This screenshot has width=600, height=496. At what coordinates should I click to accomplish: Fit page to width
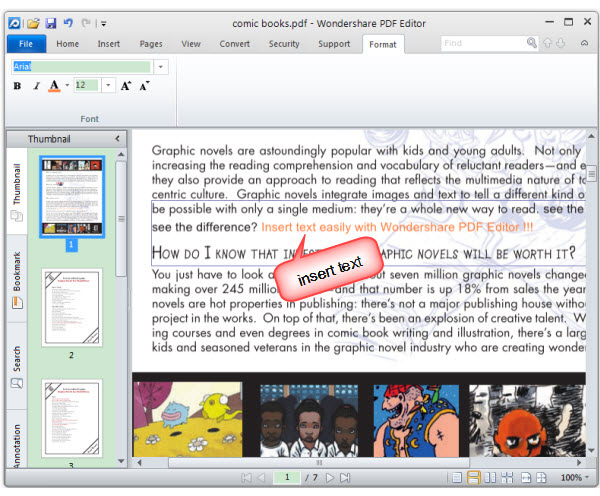coord(526,478)
